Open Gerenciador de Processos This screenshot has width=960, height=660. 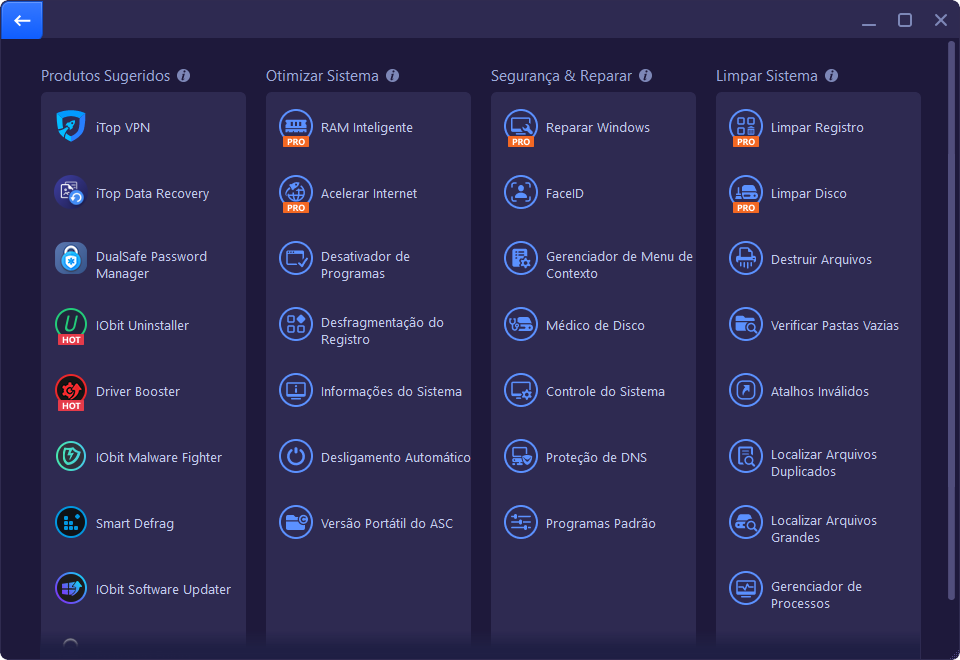click(x=818, y=594)
